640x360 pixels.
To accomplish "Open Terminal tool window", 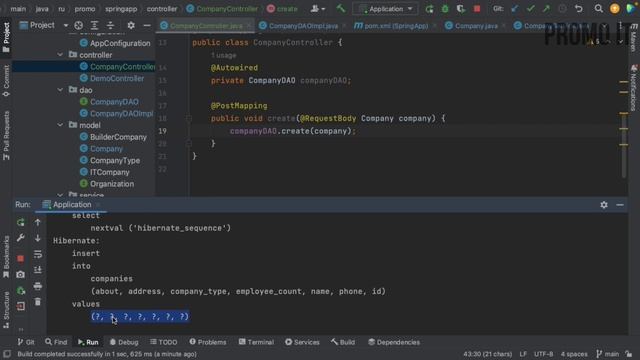I will pos(256,342).
